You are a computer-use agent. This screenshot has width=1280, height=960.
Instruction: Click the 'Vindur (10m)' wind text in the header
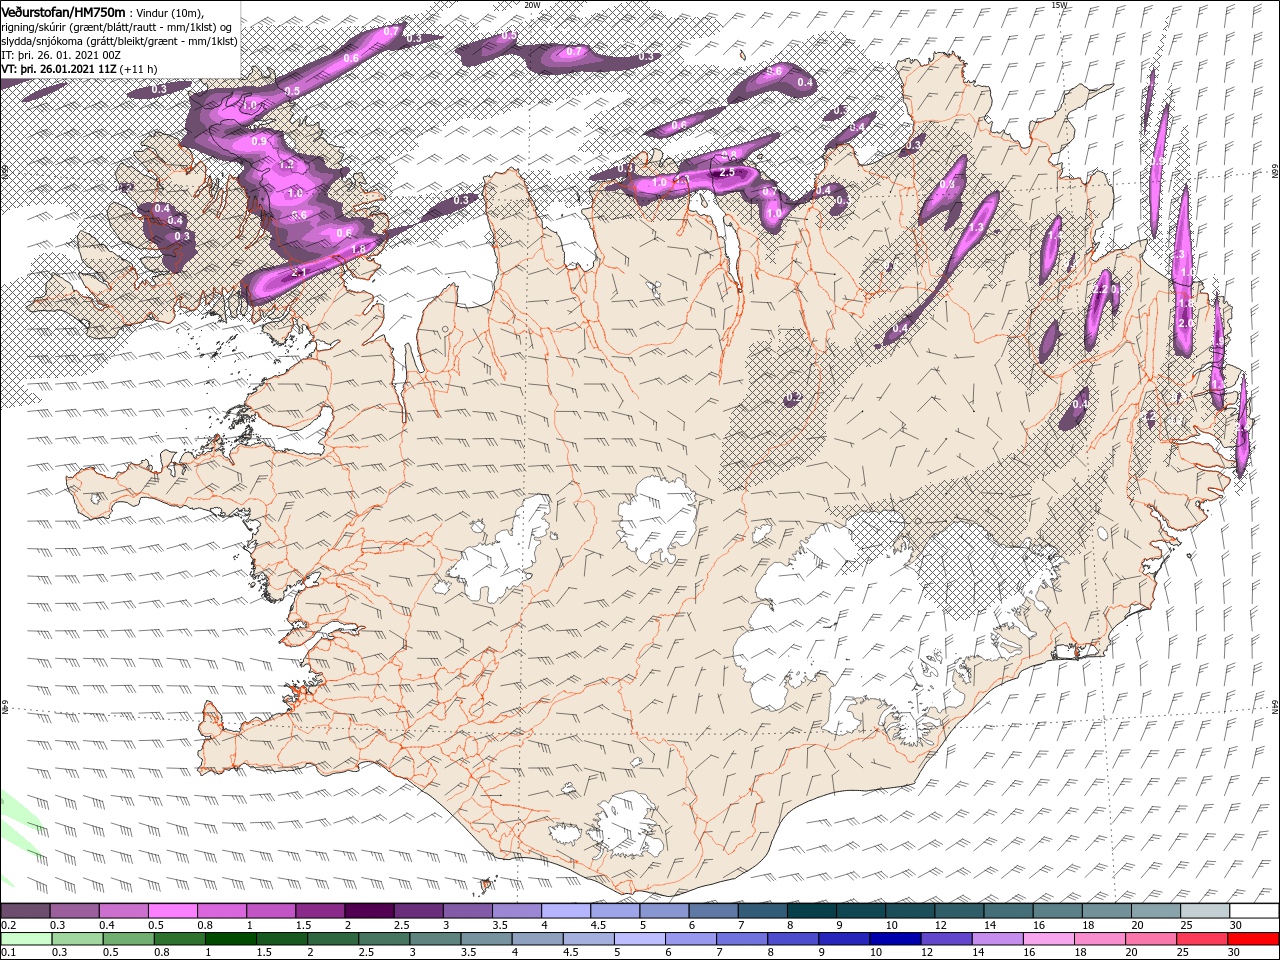pos(170,12)
